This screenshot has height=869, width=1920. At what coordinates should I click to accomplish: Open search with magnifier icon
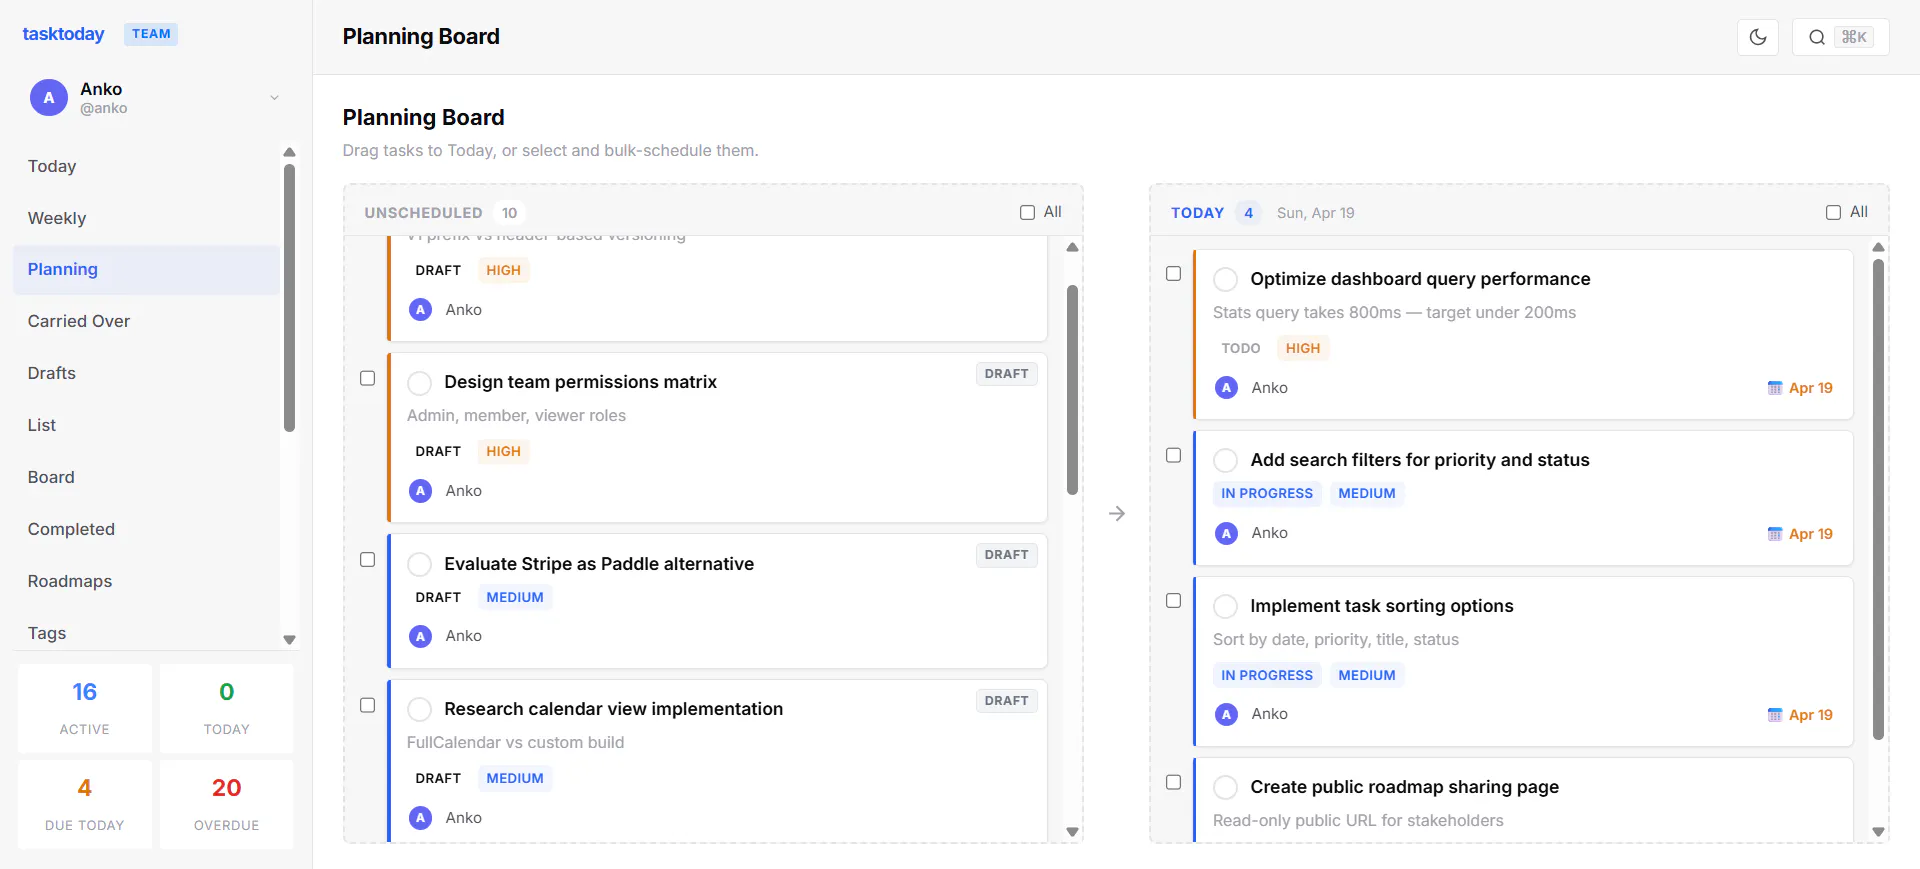(x=1817, y=37)
